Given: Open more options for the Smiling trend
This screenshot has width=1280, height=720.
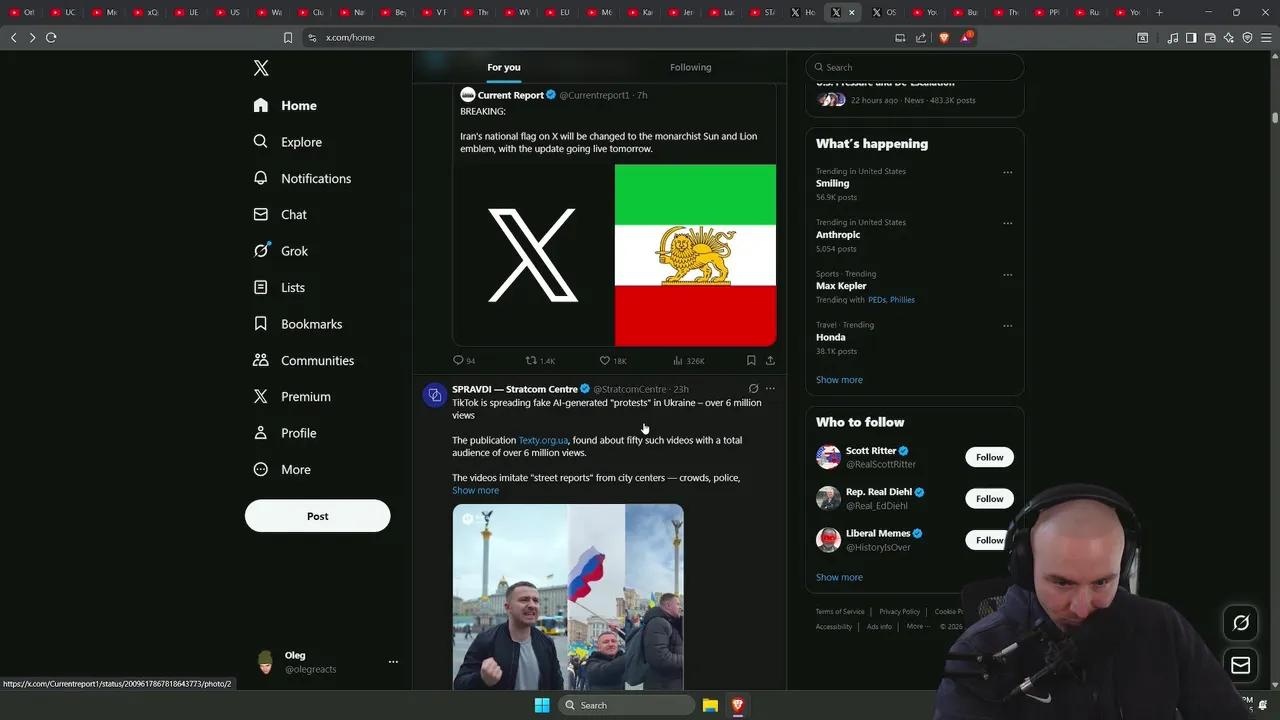Looking at the screenshot, I should click(x=1007, y=172).
